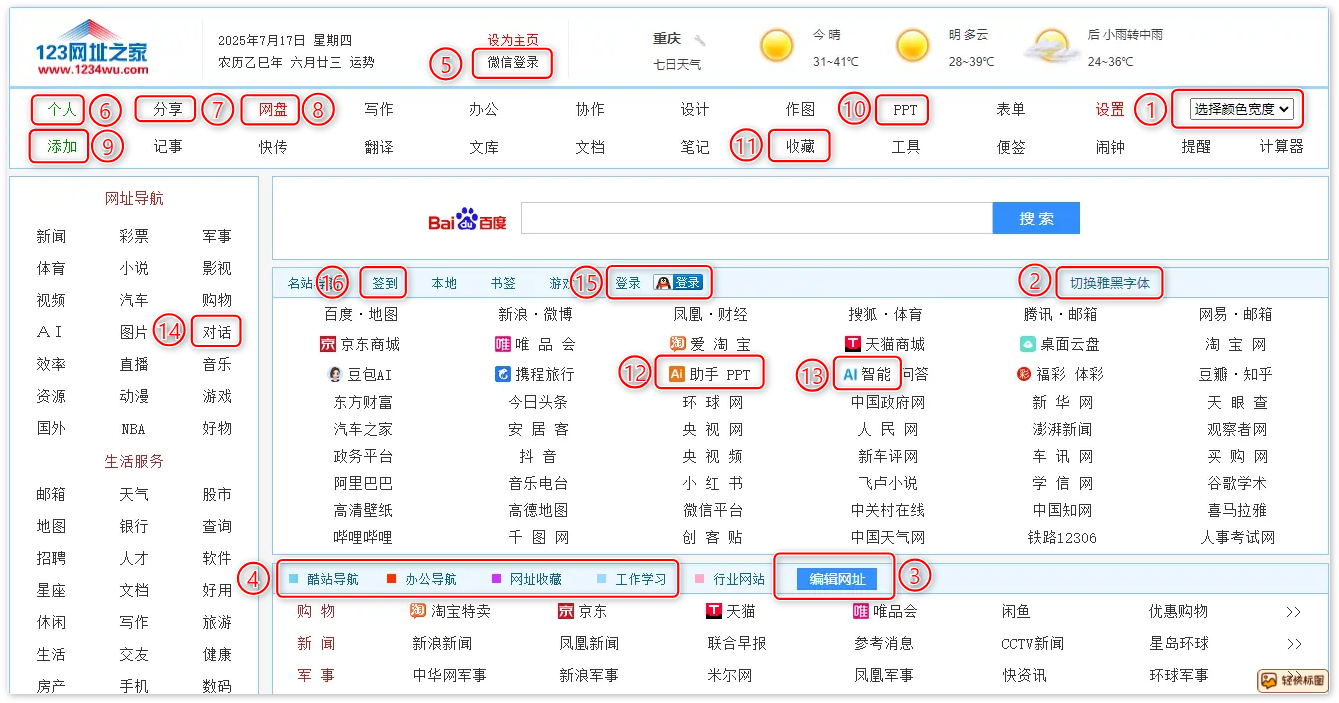Open the 计算器 tool link
Screen dimensions: 1339x703
pyautogui.click(x=1282, y=146)
